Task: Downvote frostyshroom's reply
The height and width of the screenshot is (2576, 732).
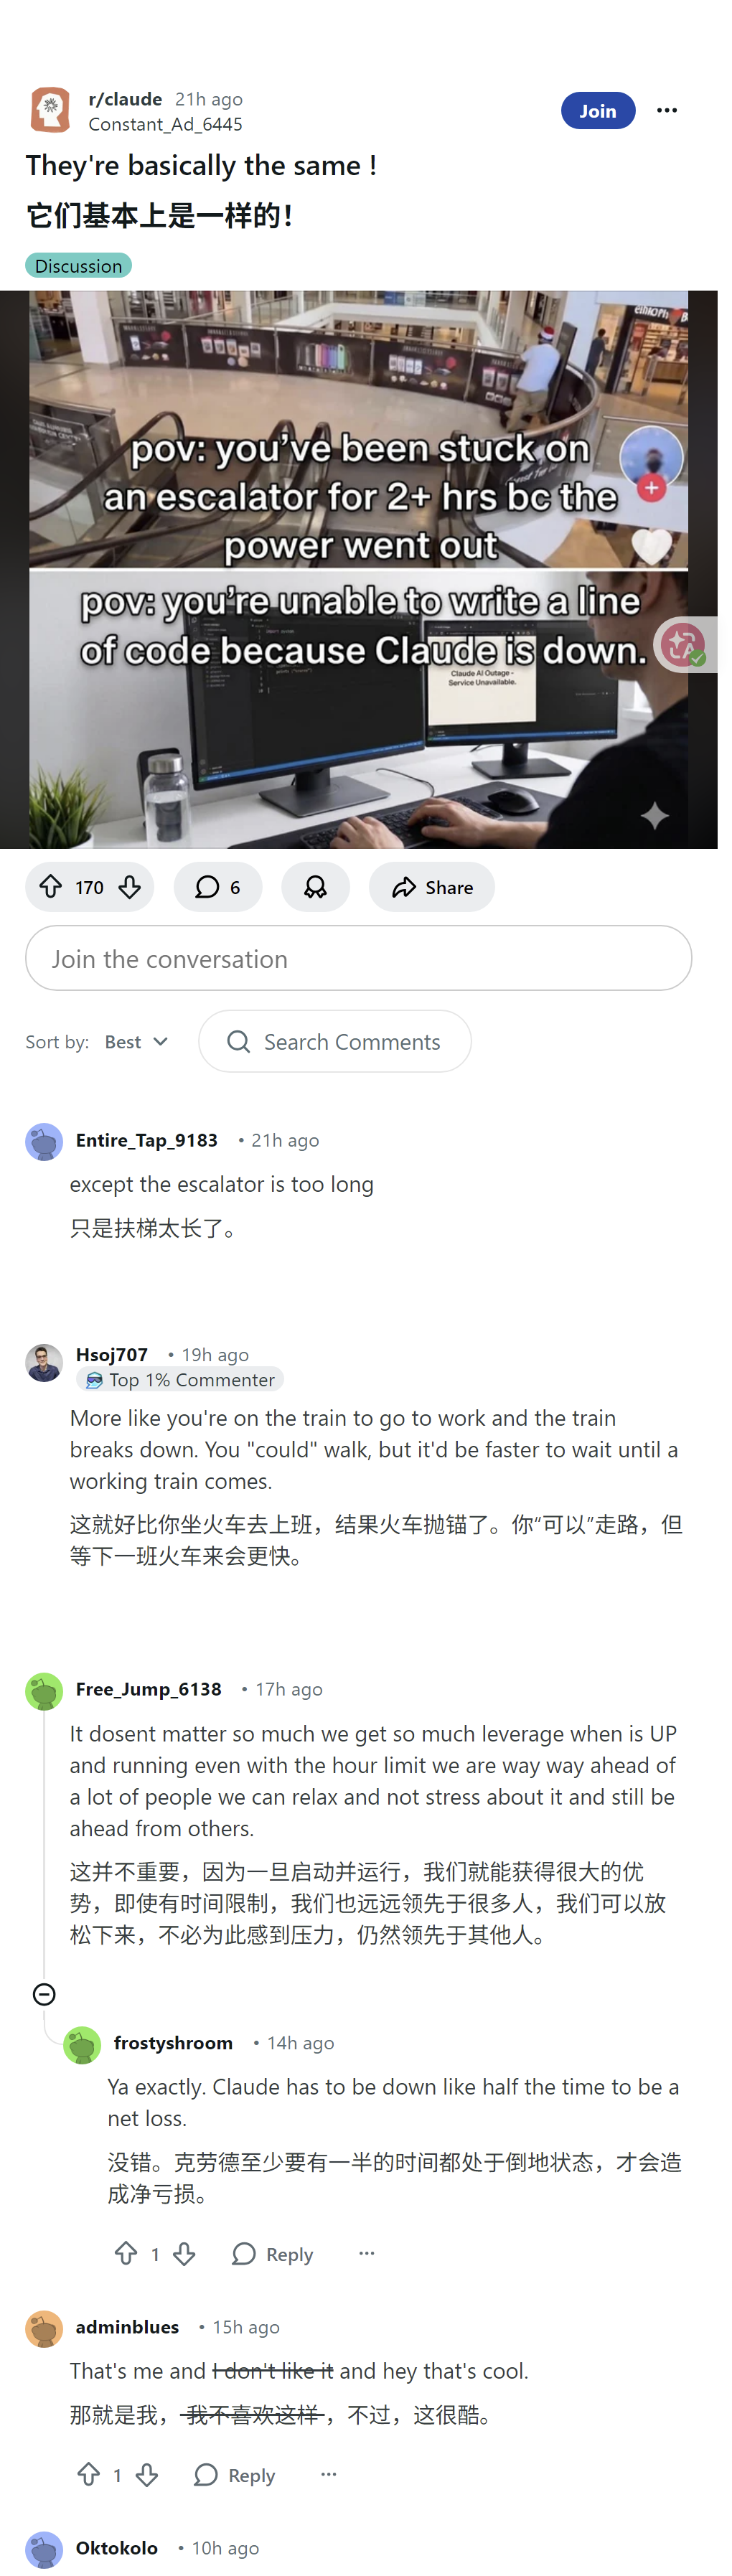Action: (x=184, y=2253)
